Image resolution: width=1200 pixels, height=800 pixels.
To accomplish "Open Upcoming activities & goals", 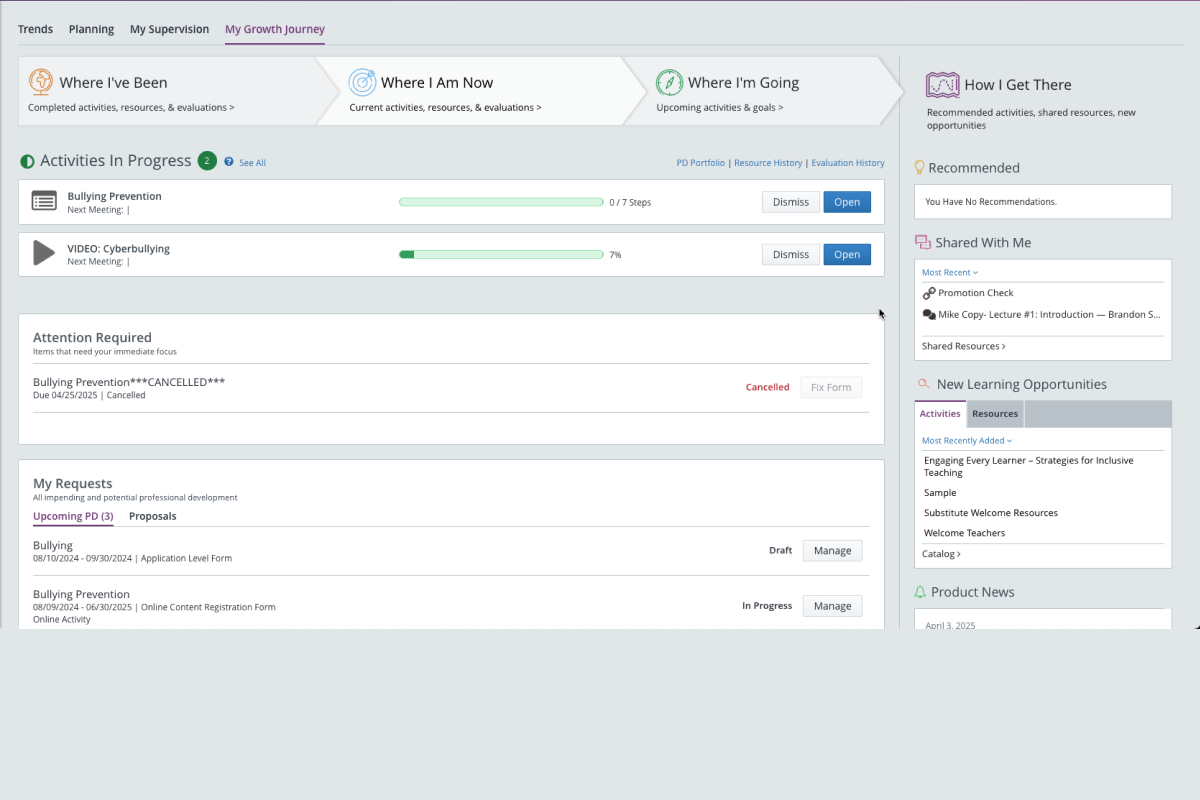I will (x=720, y=107).
